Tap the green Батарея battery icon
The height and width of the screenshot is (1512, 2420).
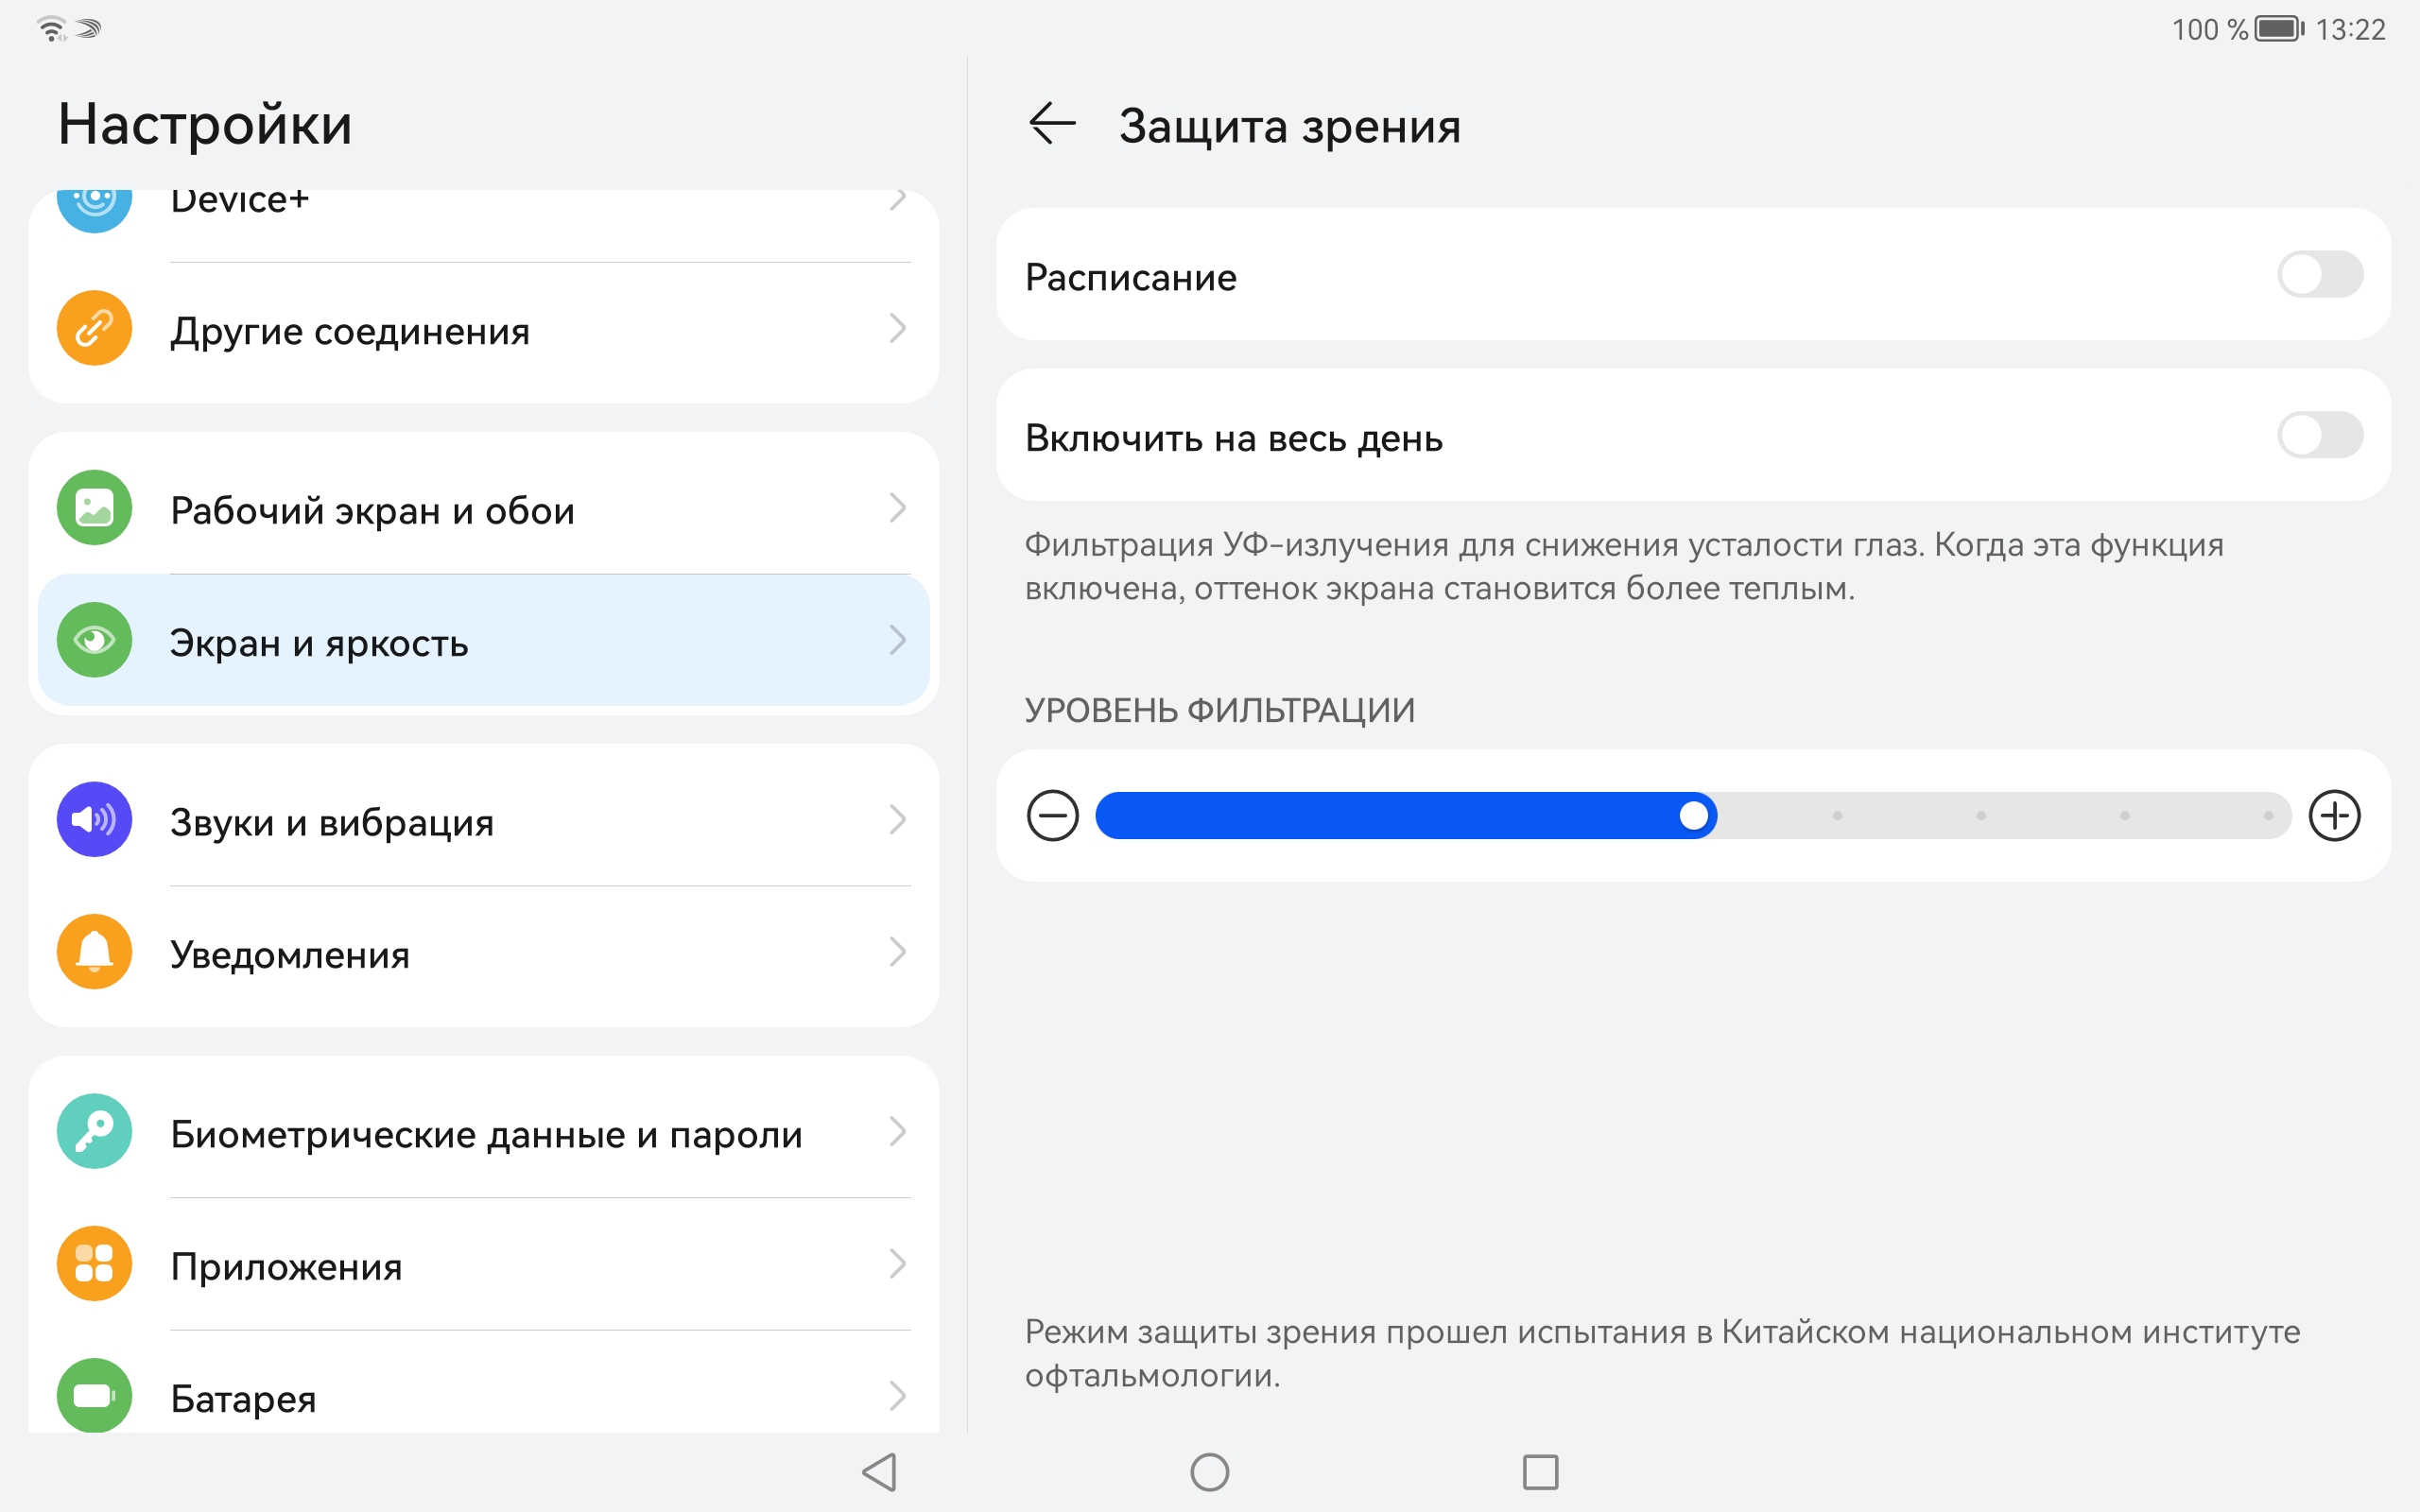coord(94,1396)
